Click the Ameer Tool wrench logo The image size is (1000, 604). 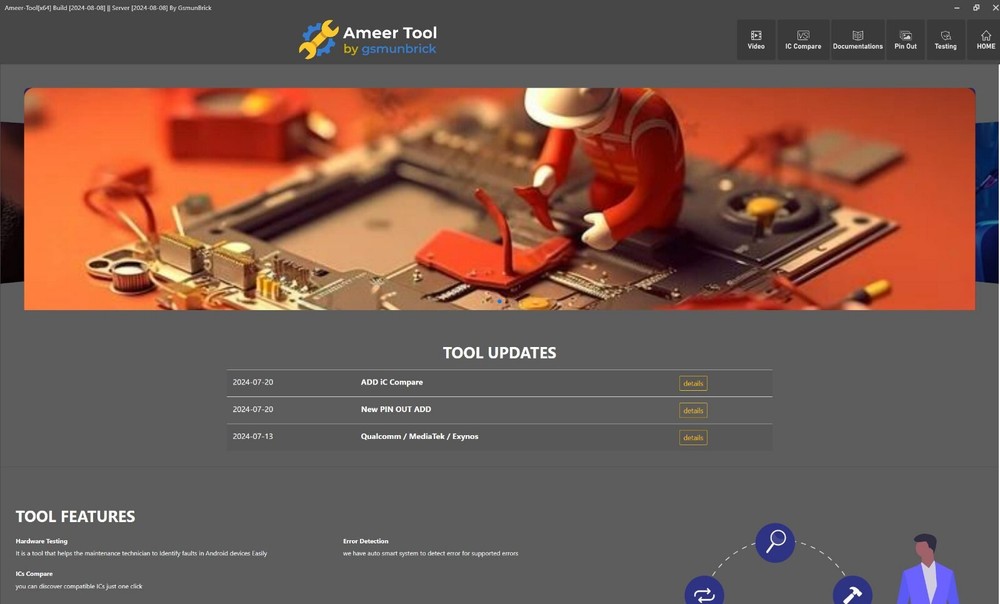click(317, 40)
